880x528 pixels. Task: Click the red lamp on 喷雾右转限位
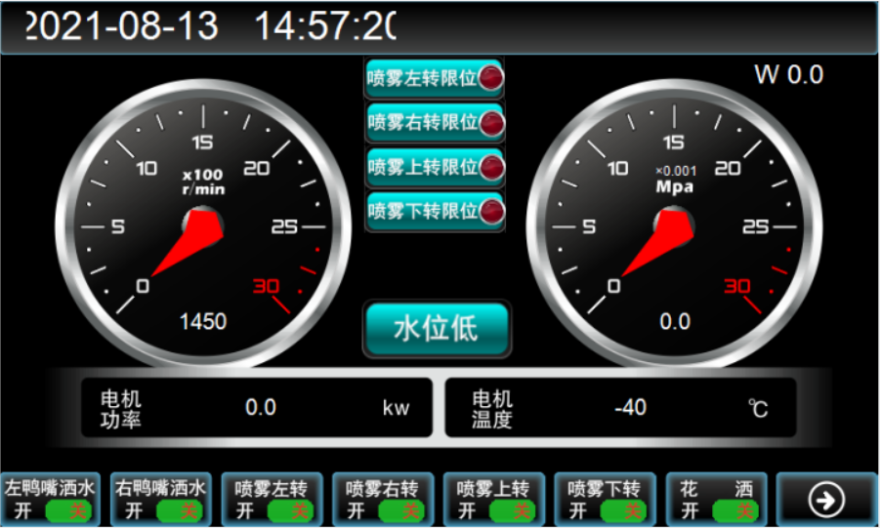(x=491, y=122)
